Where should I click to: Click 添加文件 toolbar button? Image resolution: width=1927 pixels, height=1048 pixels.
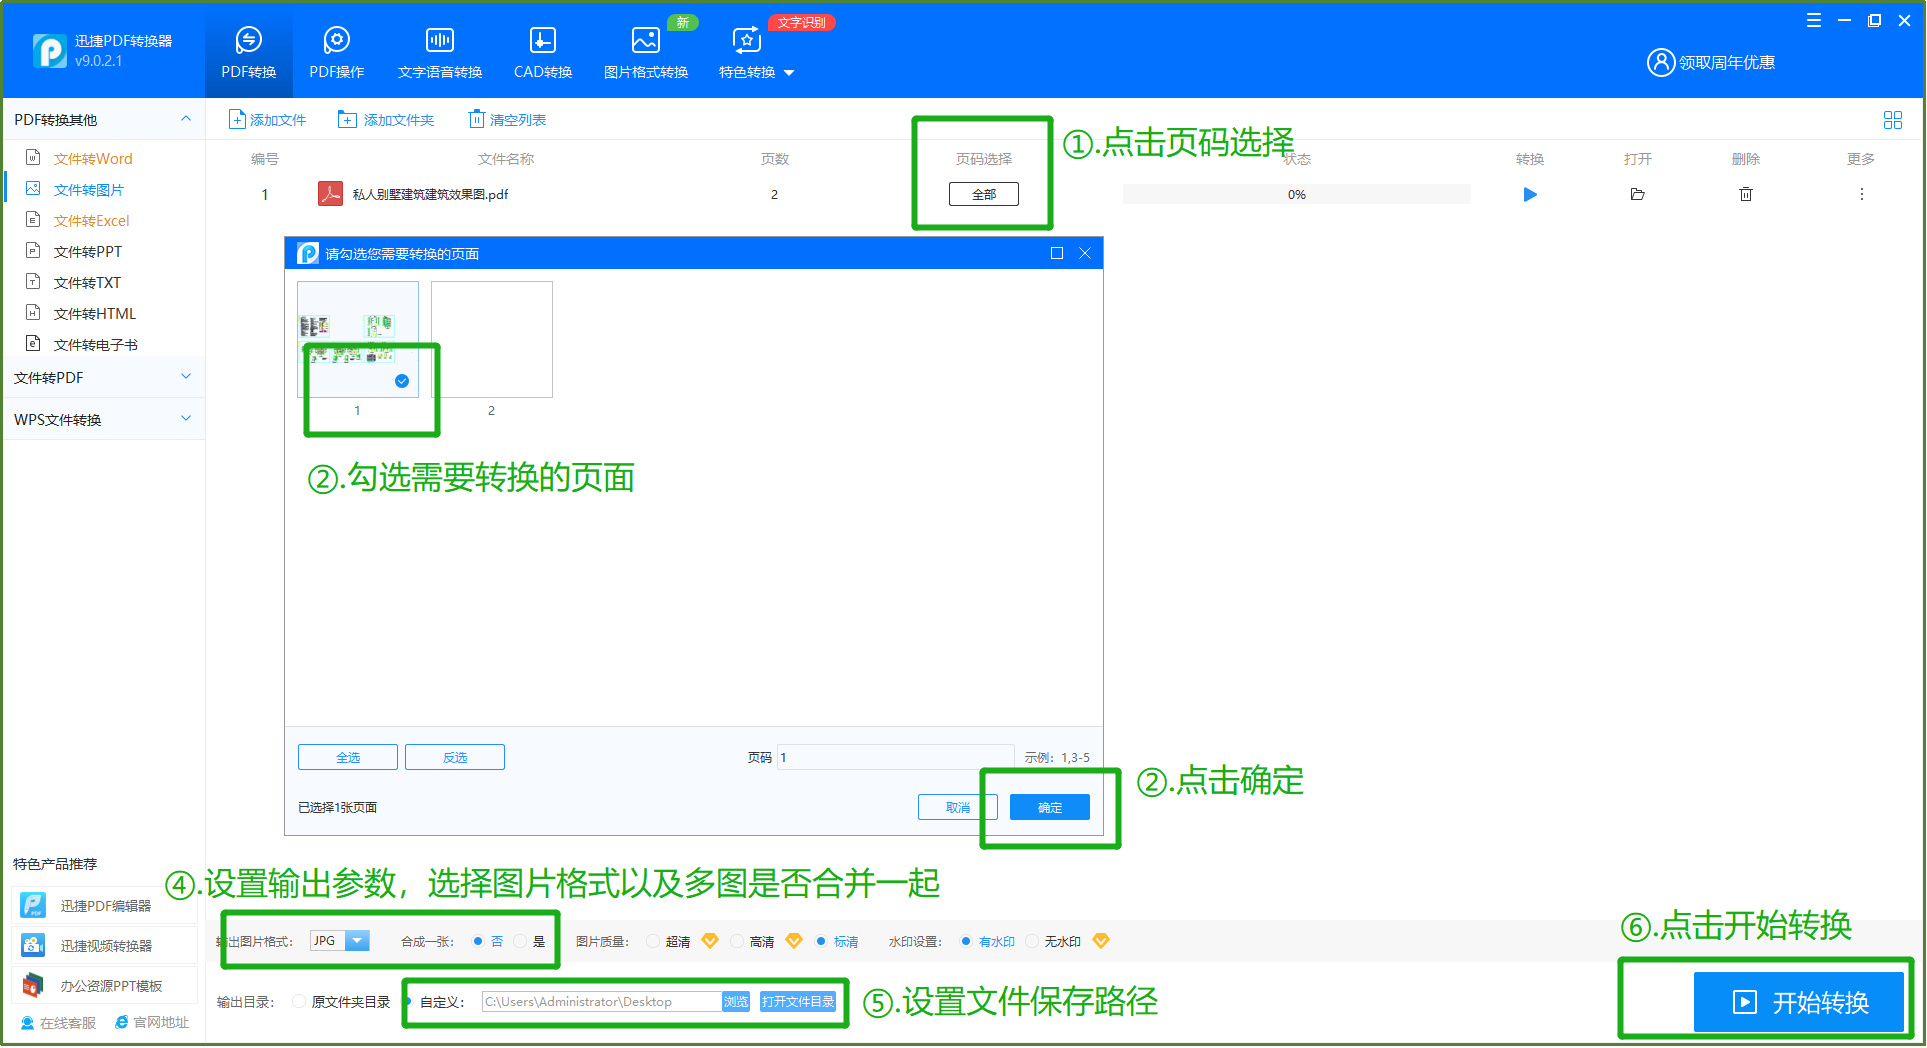point(267,120)
